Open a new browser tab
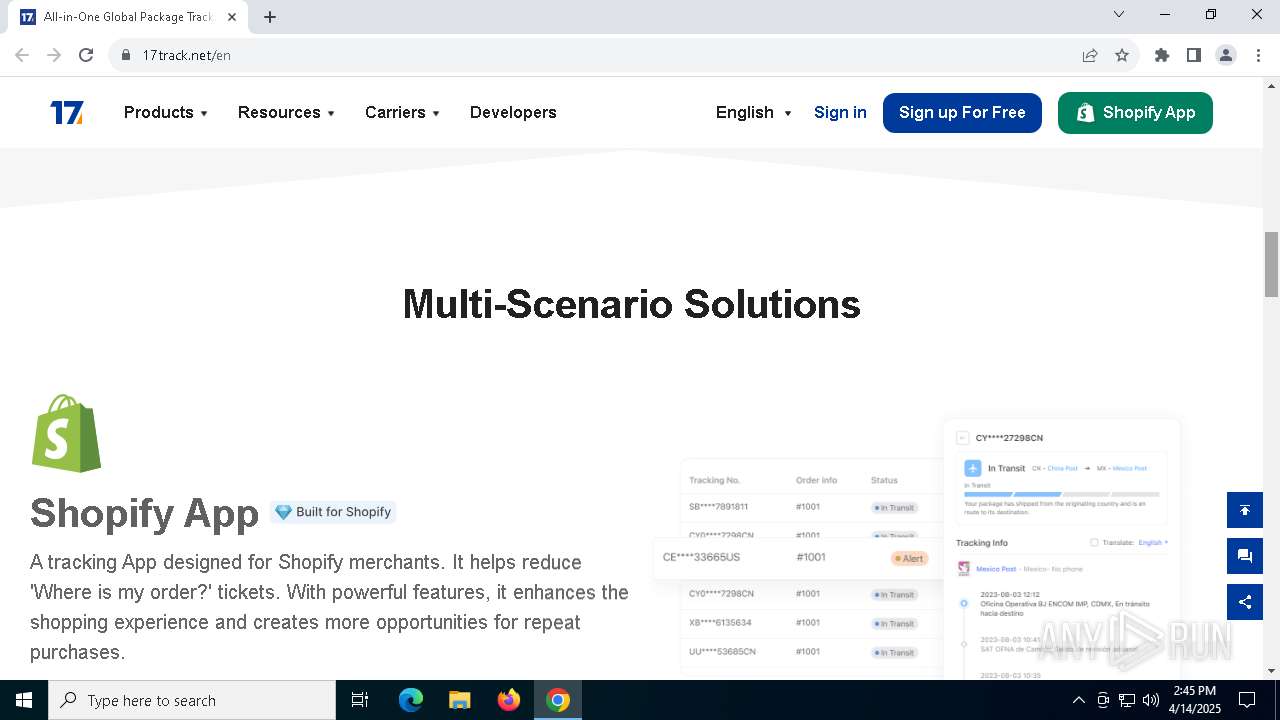Image resolution: width=1280 pixels, height=720 pixels. tap(270, 16)
